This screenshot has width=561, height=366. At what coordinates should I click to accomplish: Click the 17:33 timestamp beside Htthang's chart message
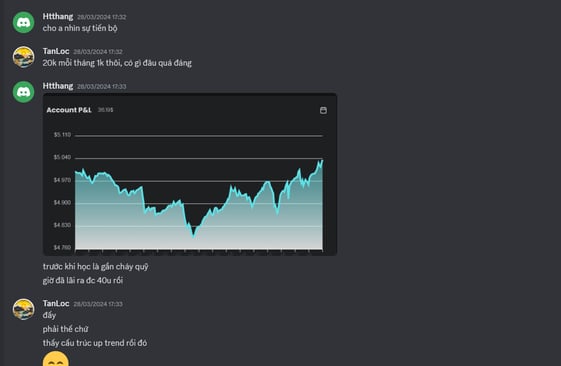coord(102,86)
